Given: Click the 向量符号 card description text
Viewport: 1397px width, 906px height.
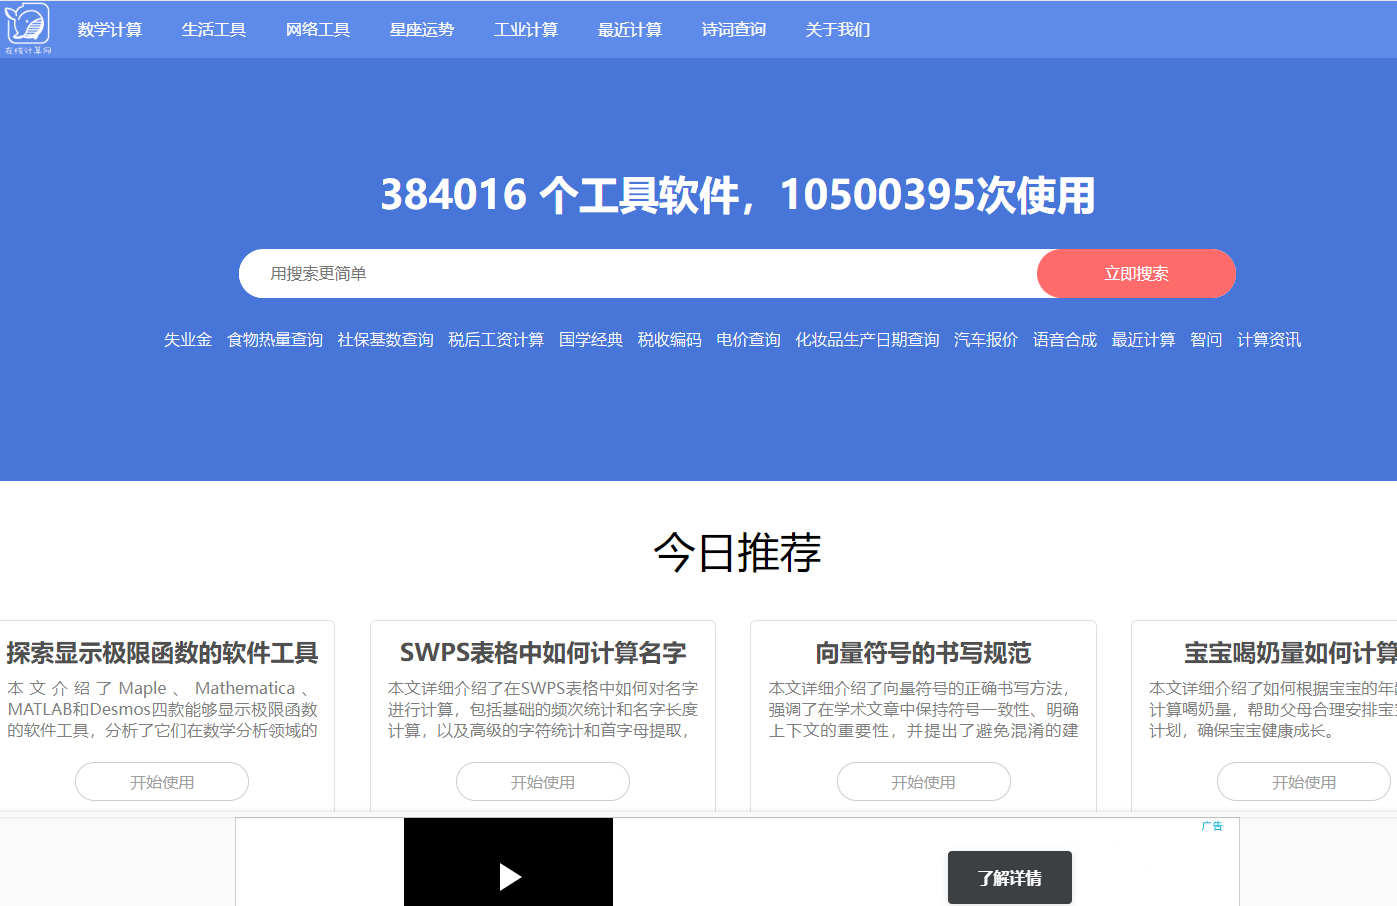Looking at the screenshot, I should coord(923,710).
